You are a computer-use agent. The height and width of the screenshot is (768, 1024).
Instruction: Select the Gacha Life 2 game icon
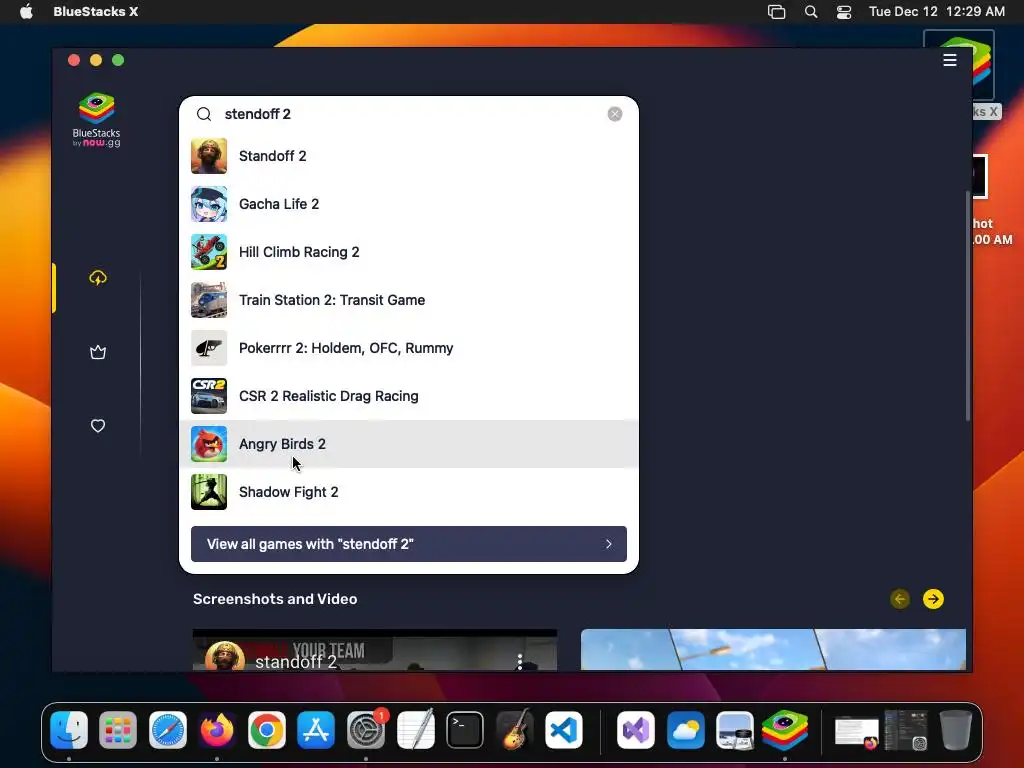pyautogui.click(x=209, y=204)
